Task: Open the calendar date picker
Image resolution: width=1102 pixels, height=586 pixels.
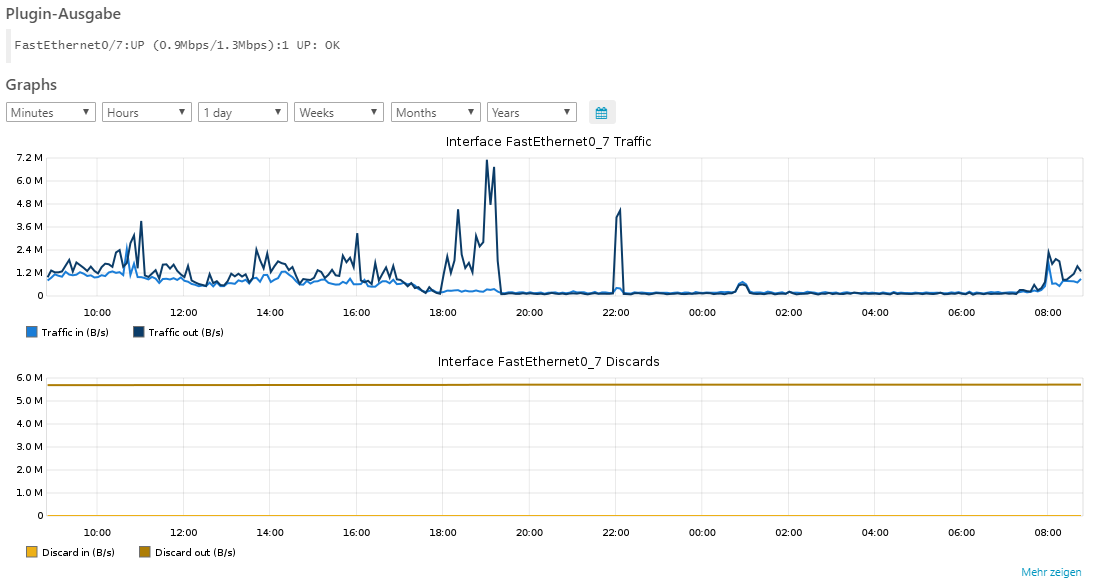Action: (x=601, y=111)
